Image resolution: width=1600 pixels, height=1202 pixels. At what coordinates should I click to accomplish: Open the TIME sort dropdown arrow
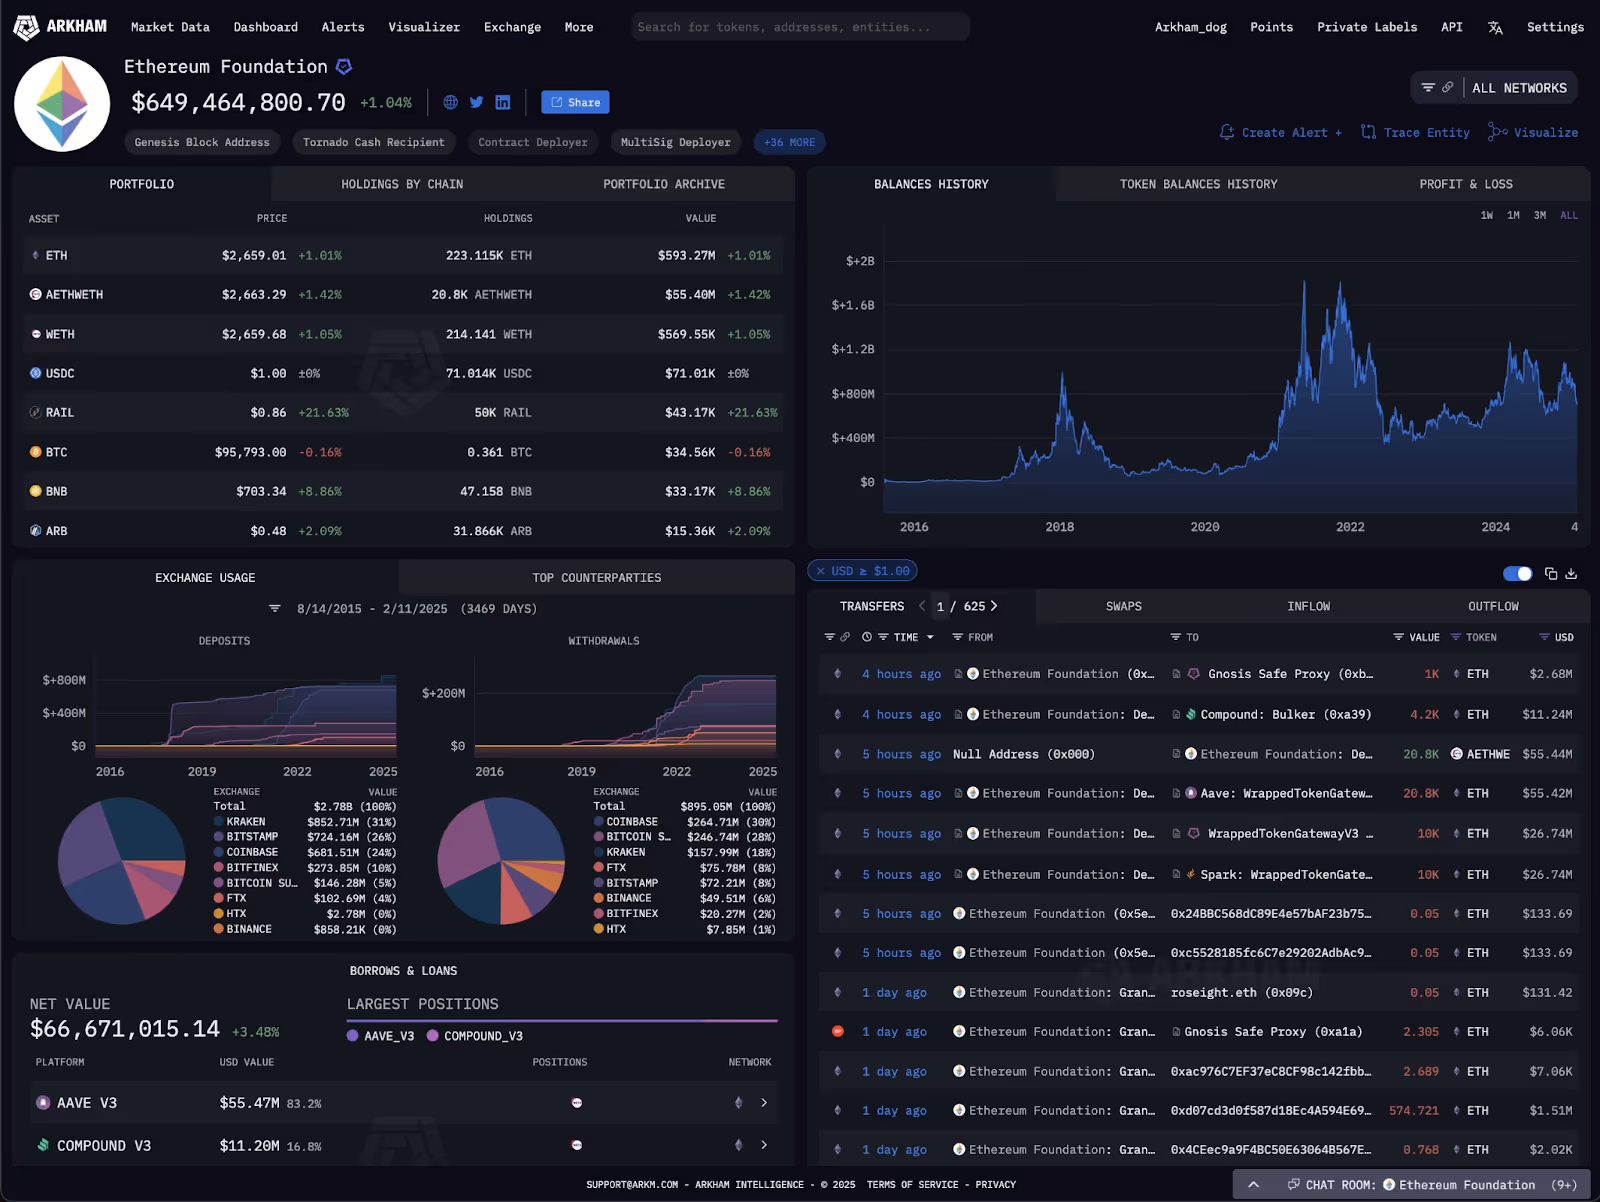tap(930, 637)
